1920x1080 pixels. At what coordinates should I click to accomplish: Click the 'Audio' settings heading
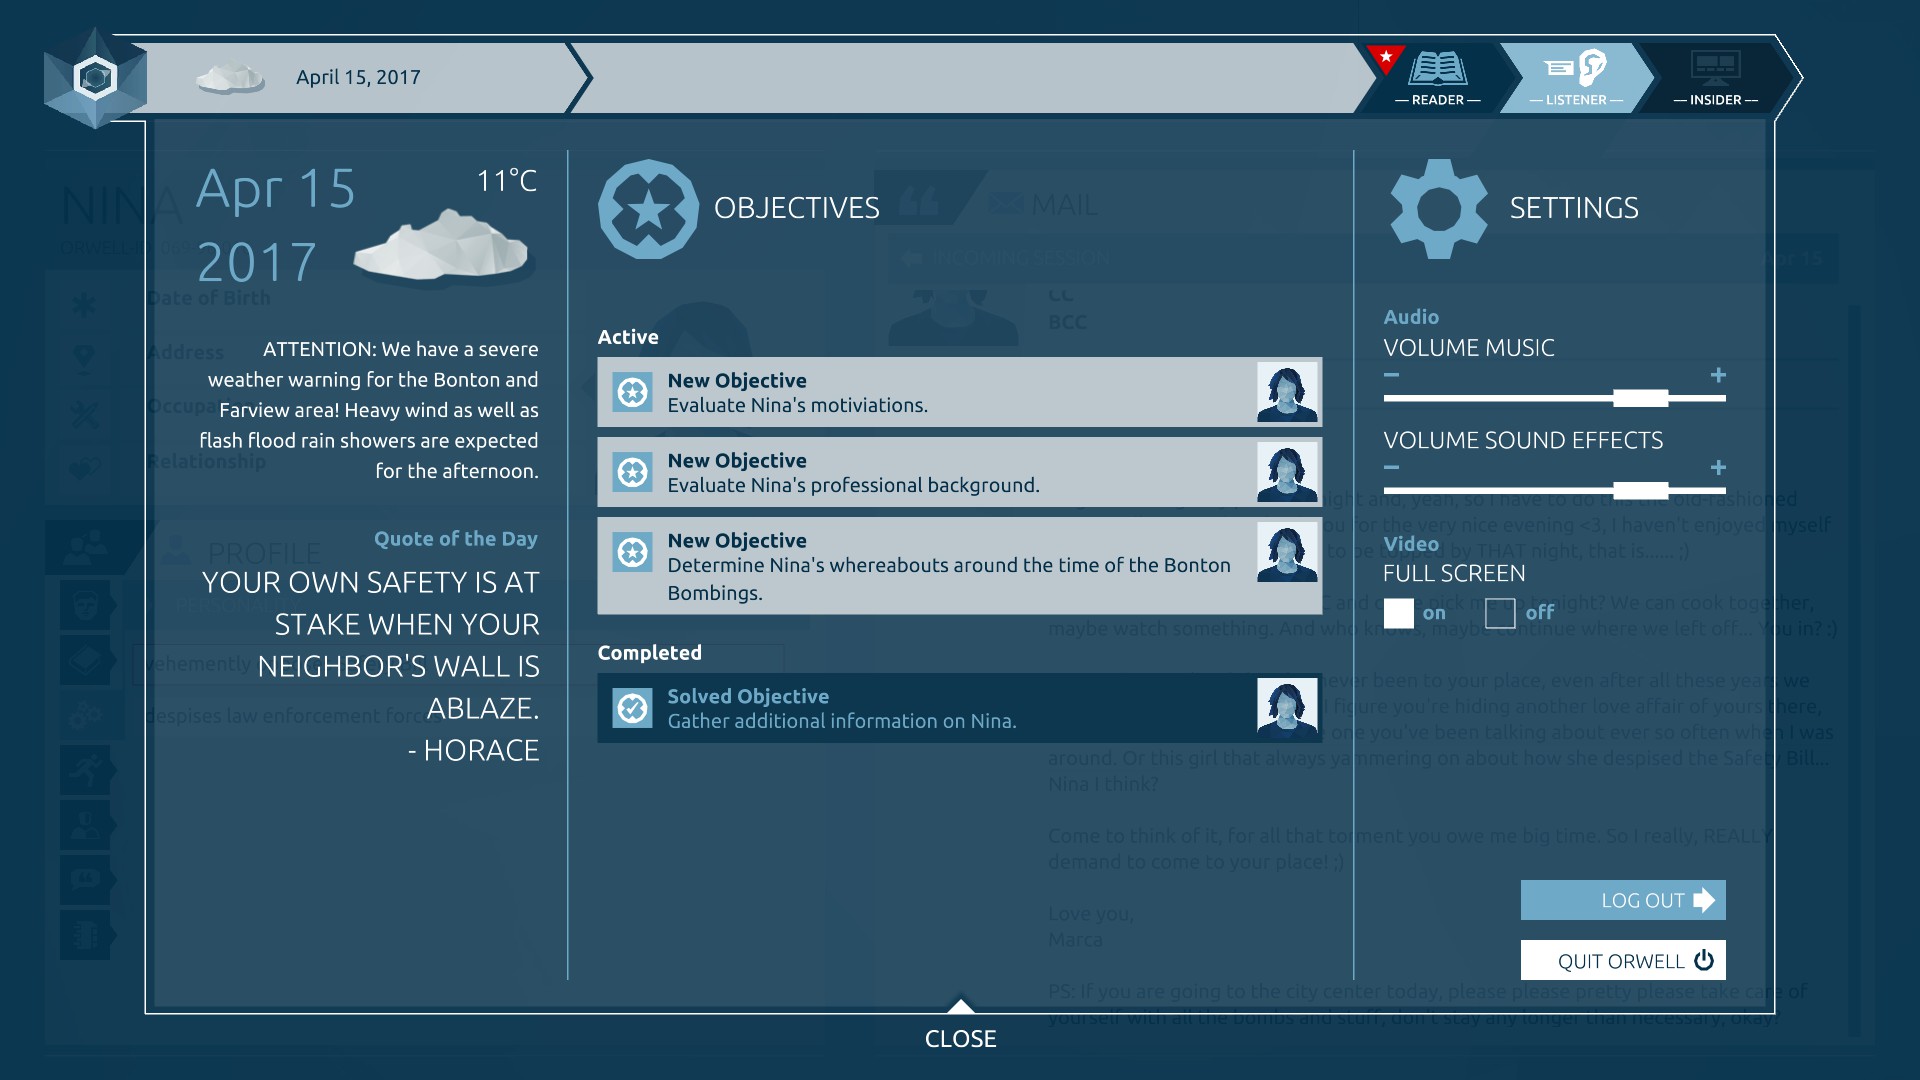coord(1411,317)
